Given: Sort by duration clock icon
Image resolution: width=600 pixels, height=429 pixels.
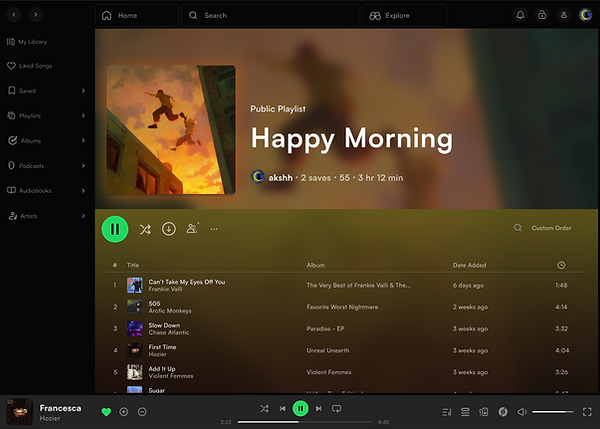Looking at the screenshot, I should [x=561, y=265].
